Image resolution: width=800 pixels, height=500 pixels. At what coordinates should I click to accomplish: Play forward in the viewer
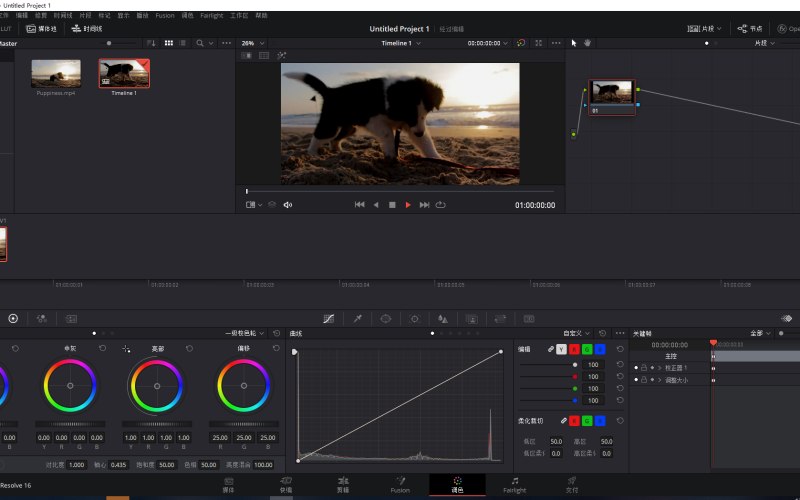(408, 205)
